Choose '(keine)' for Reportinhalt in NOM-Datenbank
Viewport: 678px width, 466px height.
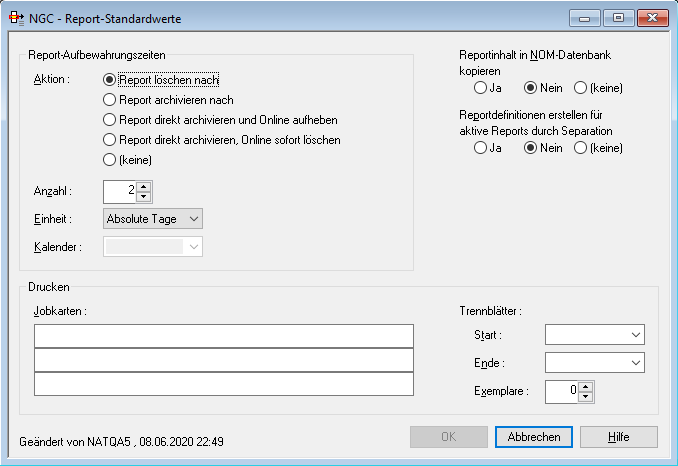tap(580, 88)
